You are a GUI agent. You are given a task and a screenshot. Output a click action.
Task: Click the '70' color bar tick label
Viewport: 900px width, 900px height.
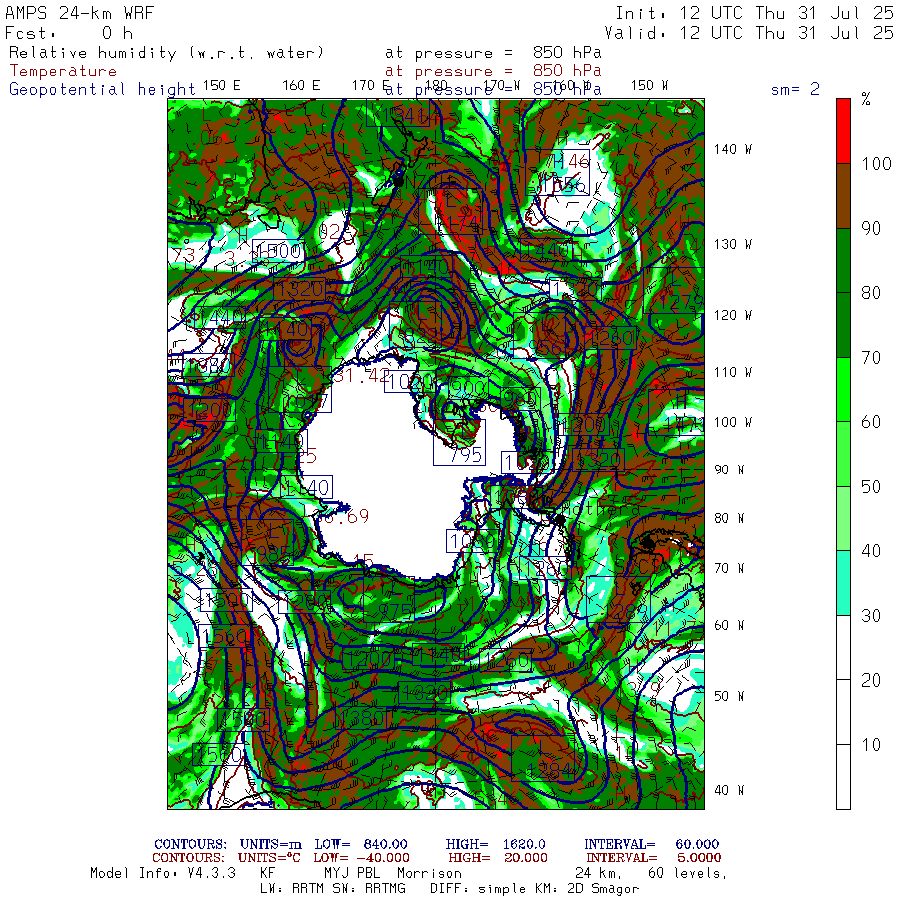(x=871, y=358)
